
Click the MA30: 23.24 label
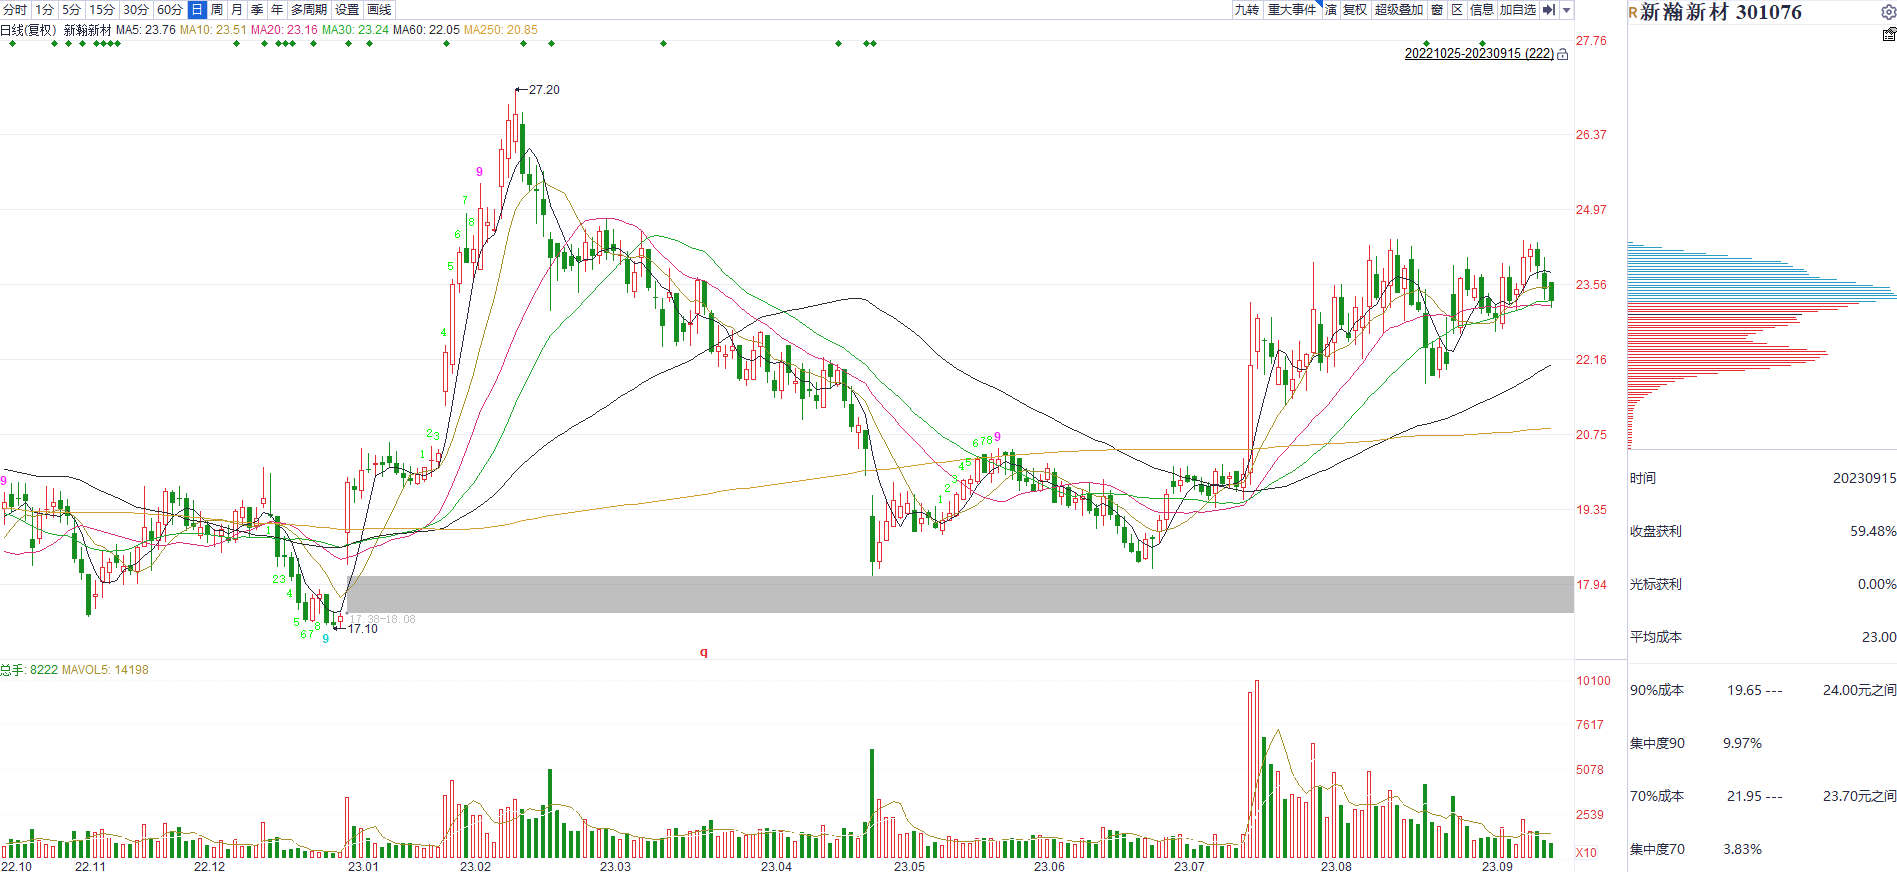[x=355, y=30]
